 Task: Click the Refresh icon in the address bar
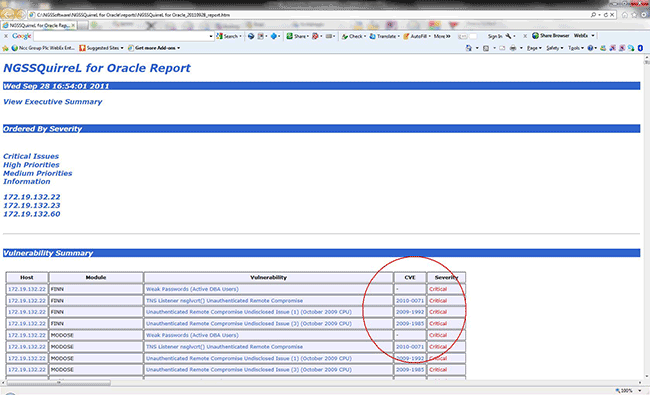click(x=605, y=15)
